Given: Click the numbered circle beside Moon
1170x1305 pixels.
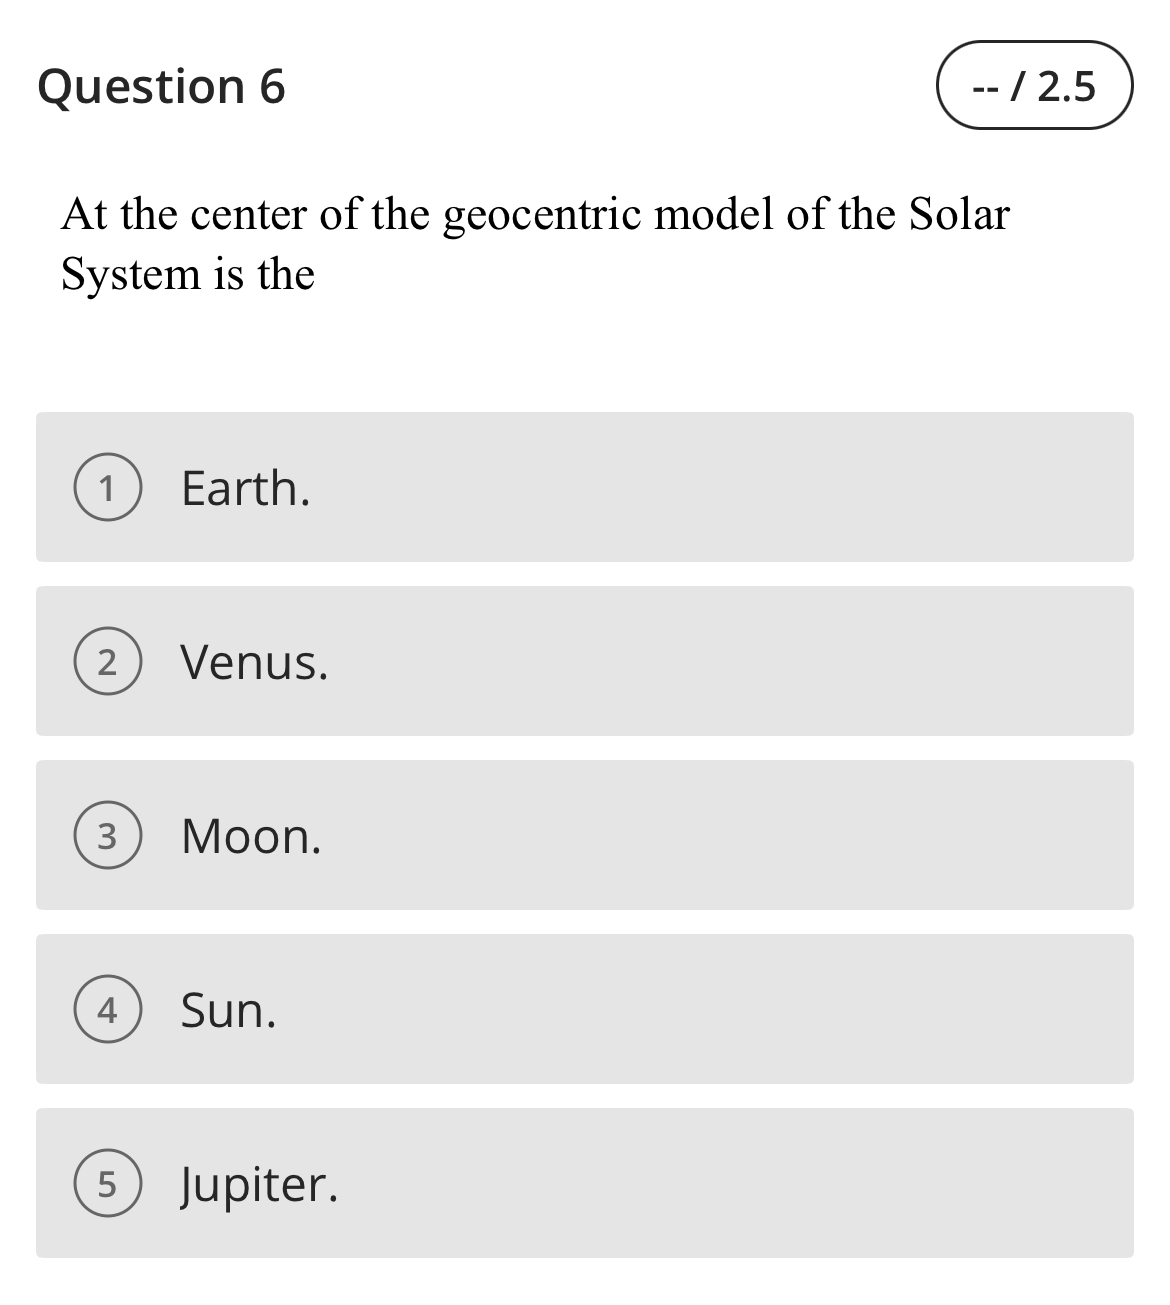Looking at the screenshot, I should [108, 836].
